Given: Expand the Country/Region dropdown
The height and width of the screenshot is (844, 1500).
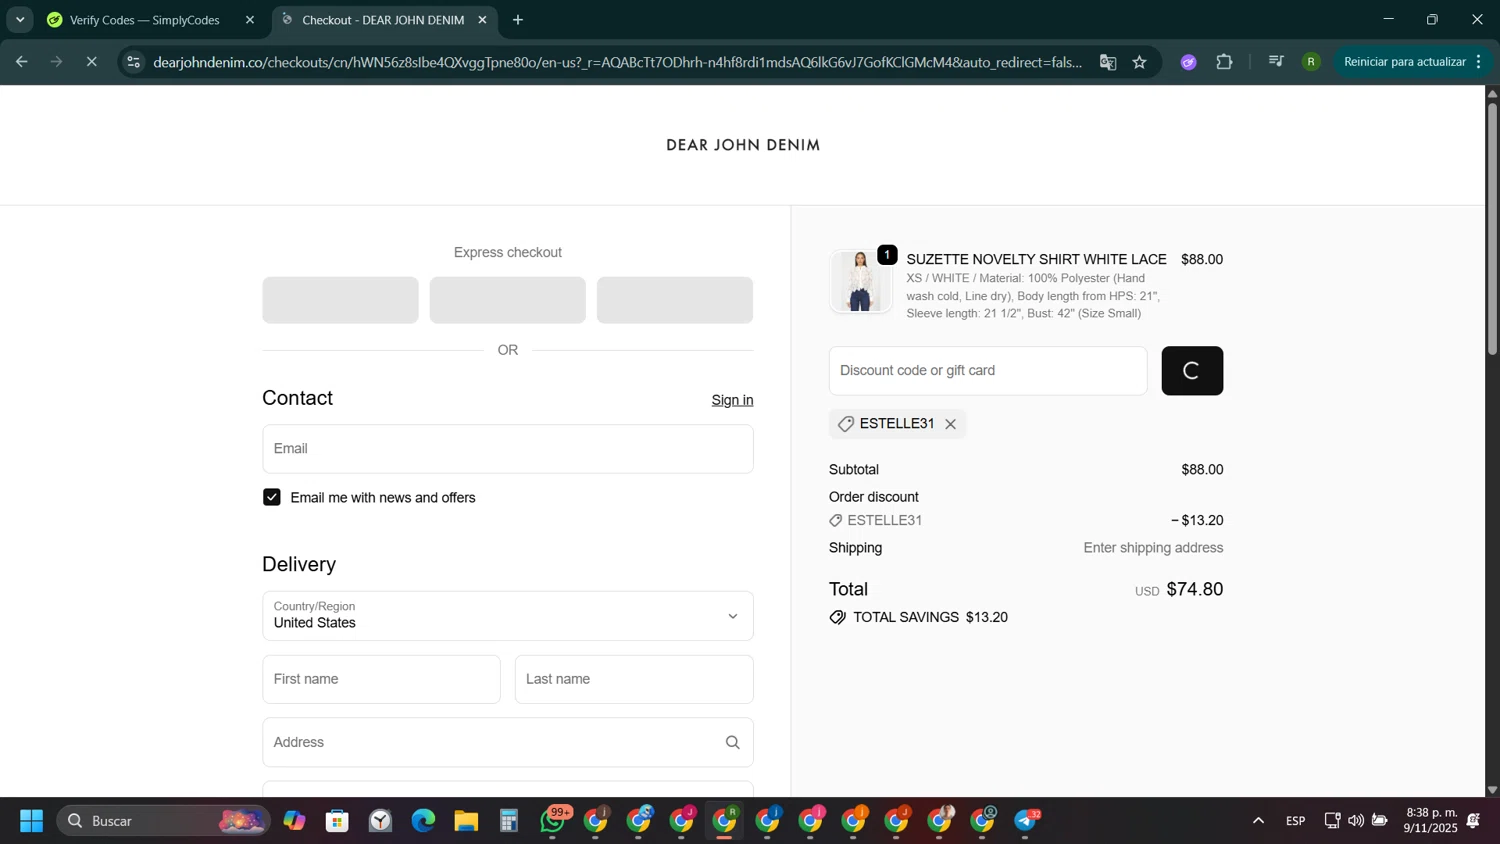Looking at the screenshot, I should pos(508,615).
